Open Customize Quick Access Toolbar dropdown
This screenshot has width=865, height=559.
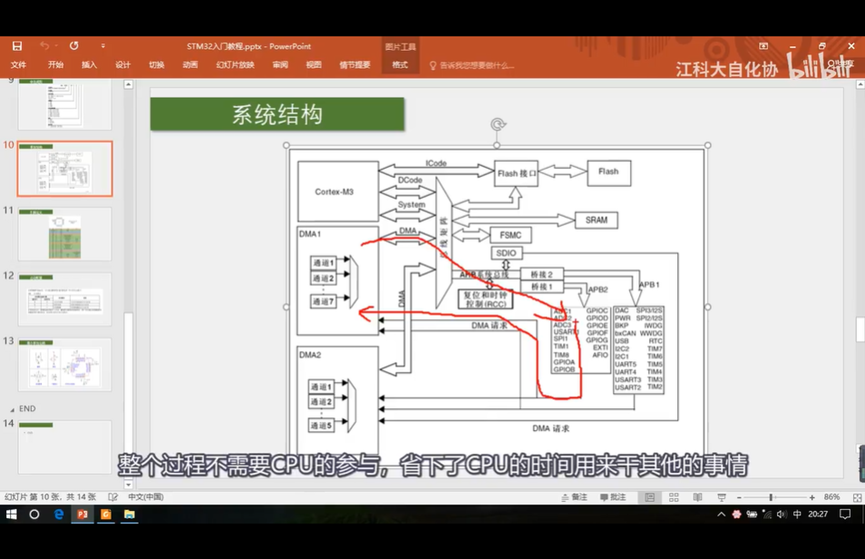pyautogui.click(x=103, y=46)
